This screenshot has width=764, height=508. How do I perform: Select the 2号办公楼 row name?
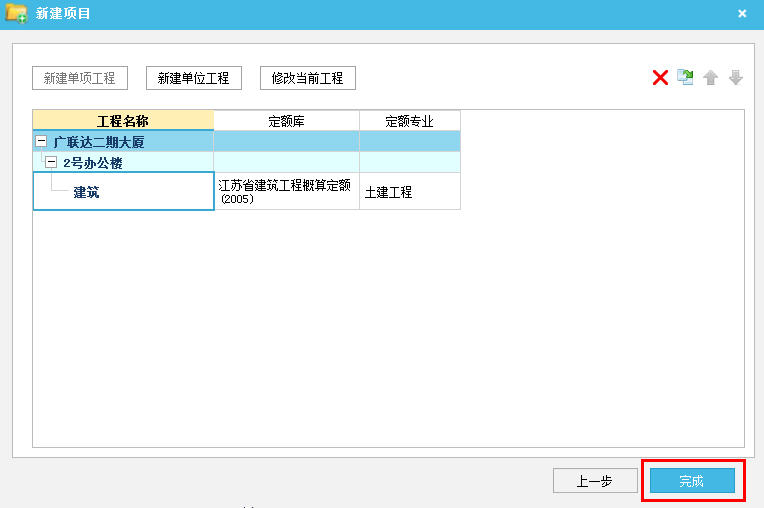[x=93, y=163]
